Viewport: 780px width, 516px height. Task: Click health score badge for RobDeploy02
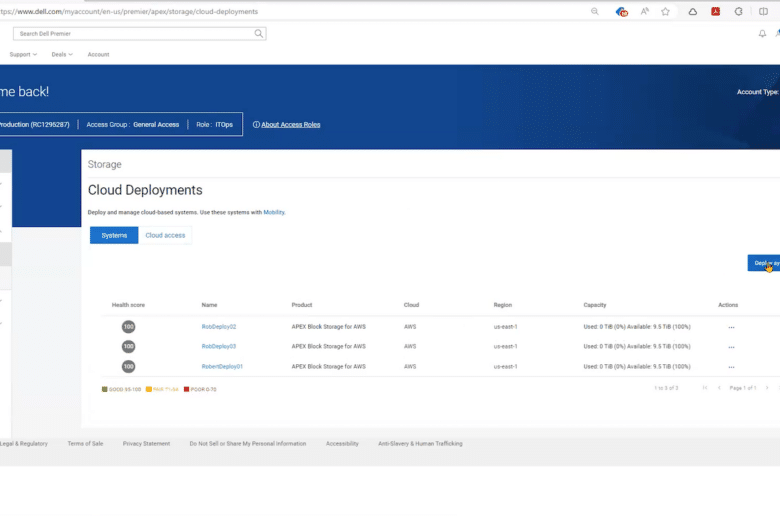click(128, 326)
